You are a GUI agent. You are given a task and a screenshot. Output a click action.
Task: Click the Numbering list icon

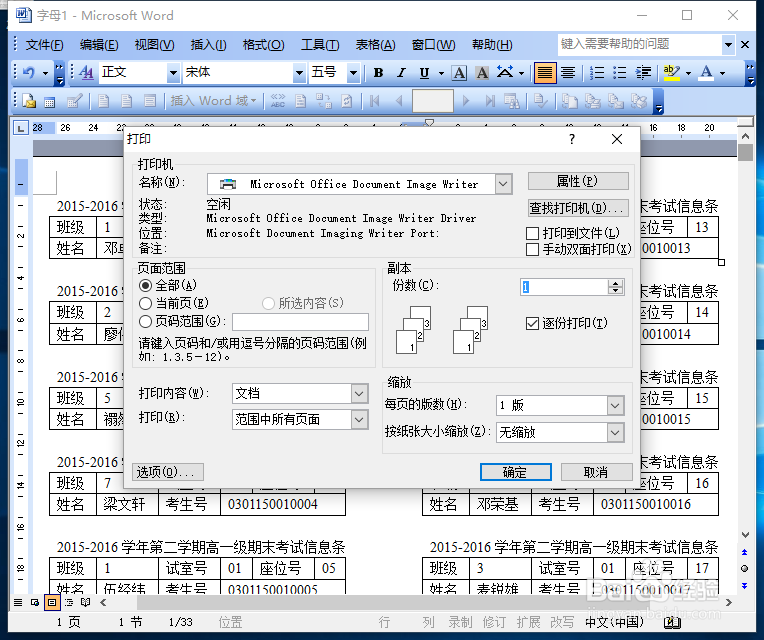[x=597, y=73]
